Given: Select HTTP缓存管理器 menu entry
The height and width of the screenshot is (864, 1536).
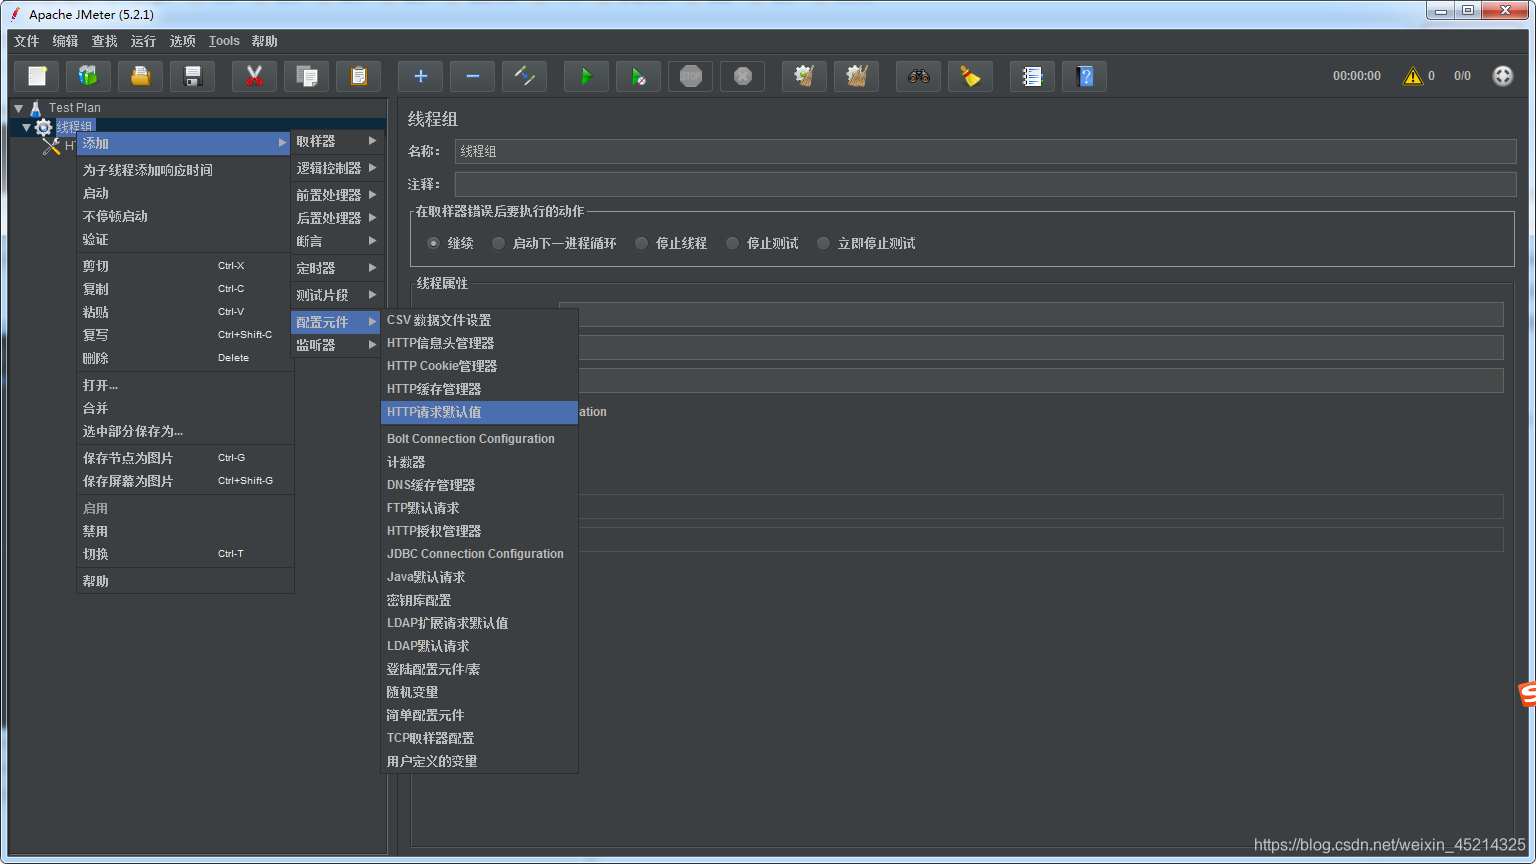Looking at the screenshot, I should (x=479, y=389).
